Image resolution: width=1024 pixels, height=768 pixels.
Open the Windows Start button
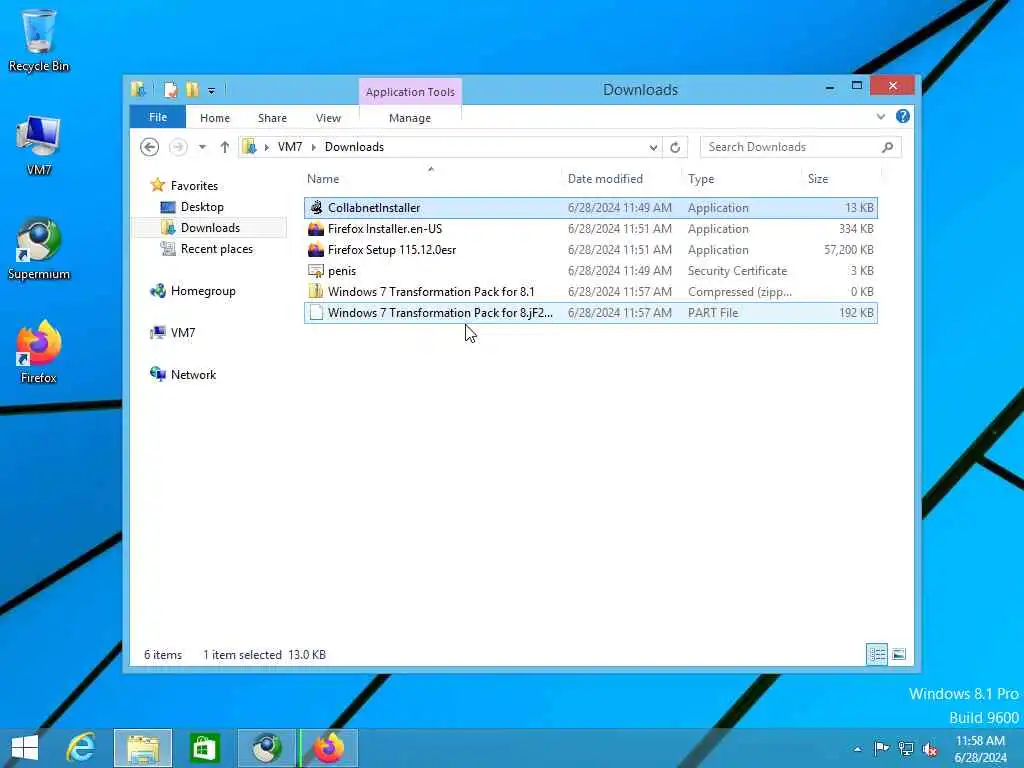tap(25, 748)
